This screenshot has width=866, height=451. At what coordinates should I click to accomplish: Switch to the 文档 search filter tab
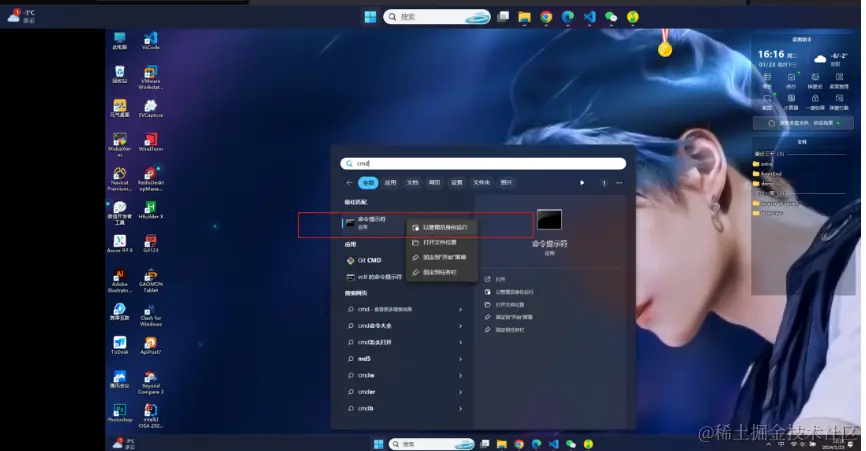click(413, 183)
